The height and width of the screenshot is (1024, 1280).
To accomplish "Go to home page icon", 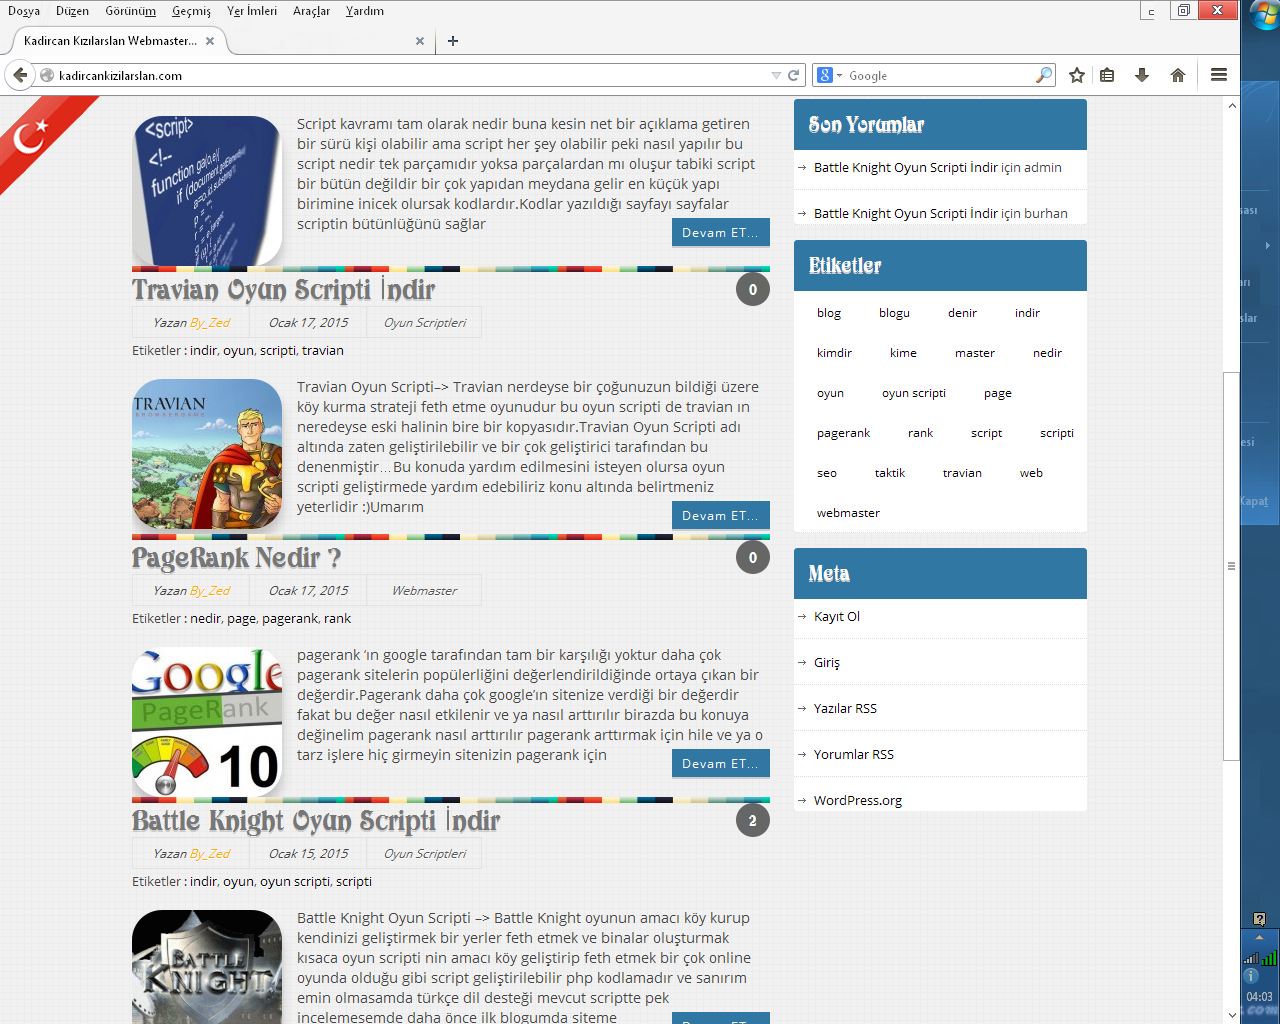I will pyautogui.click(x=1178, y=75).
